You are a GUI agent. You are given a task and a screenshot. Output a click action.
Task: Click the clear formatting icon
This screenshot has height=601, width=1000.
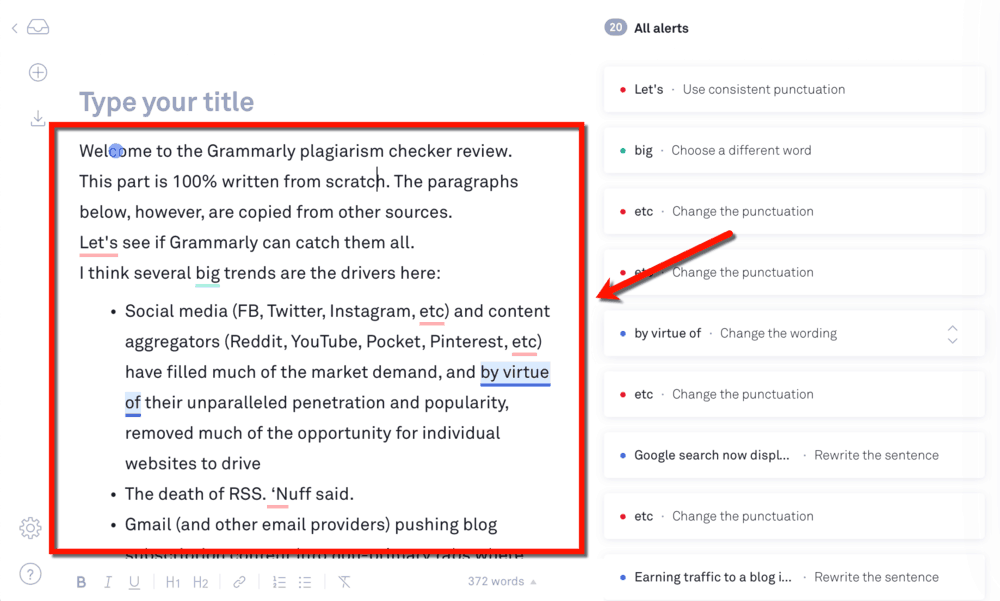[344, 581]
